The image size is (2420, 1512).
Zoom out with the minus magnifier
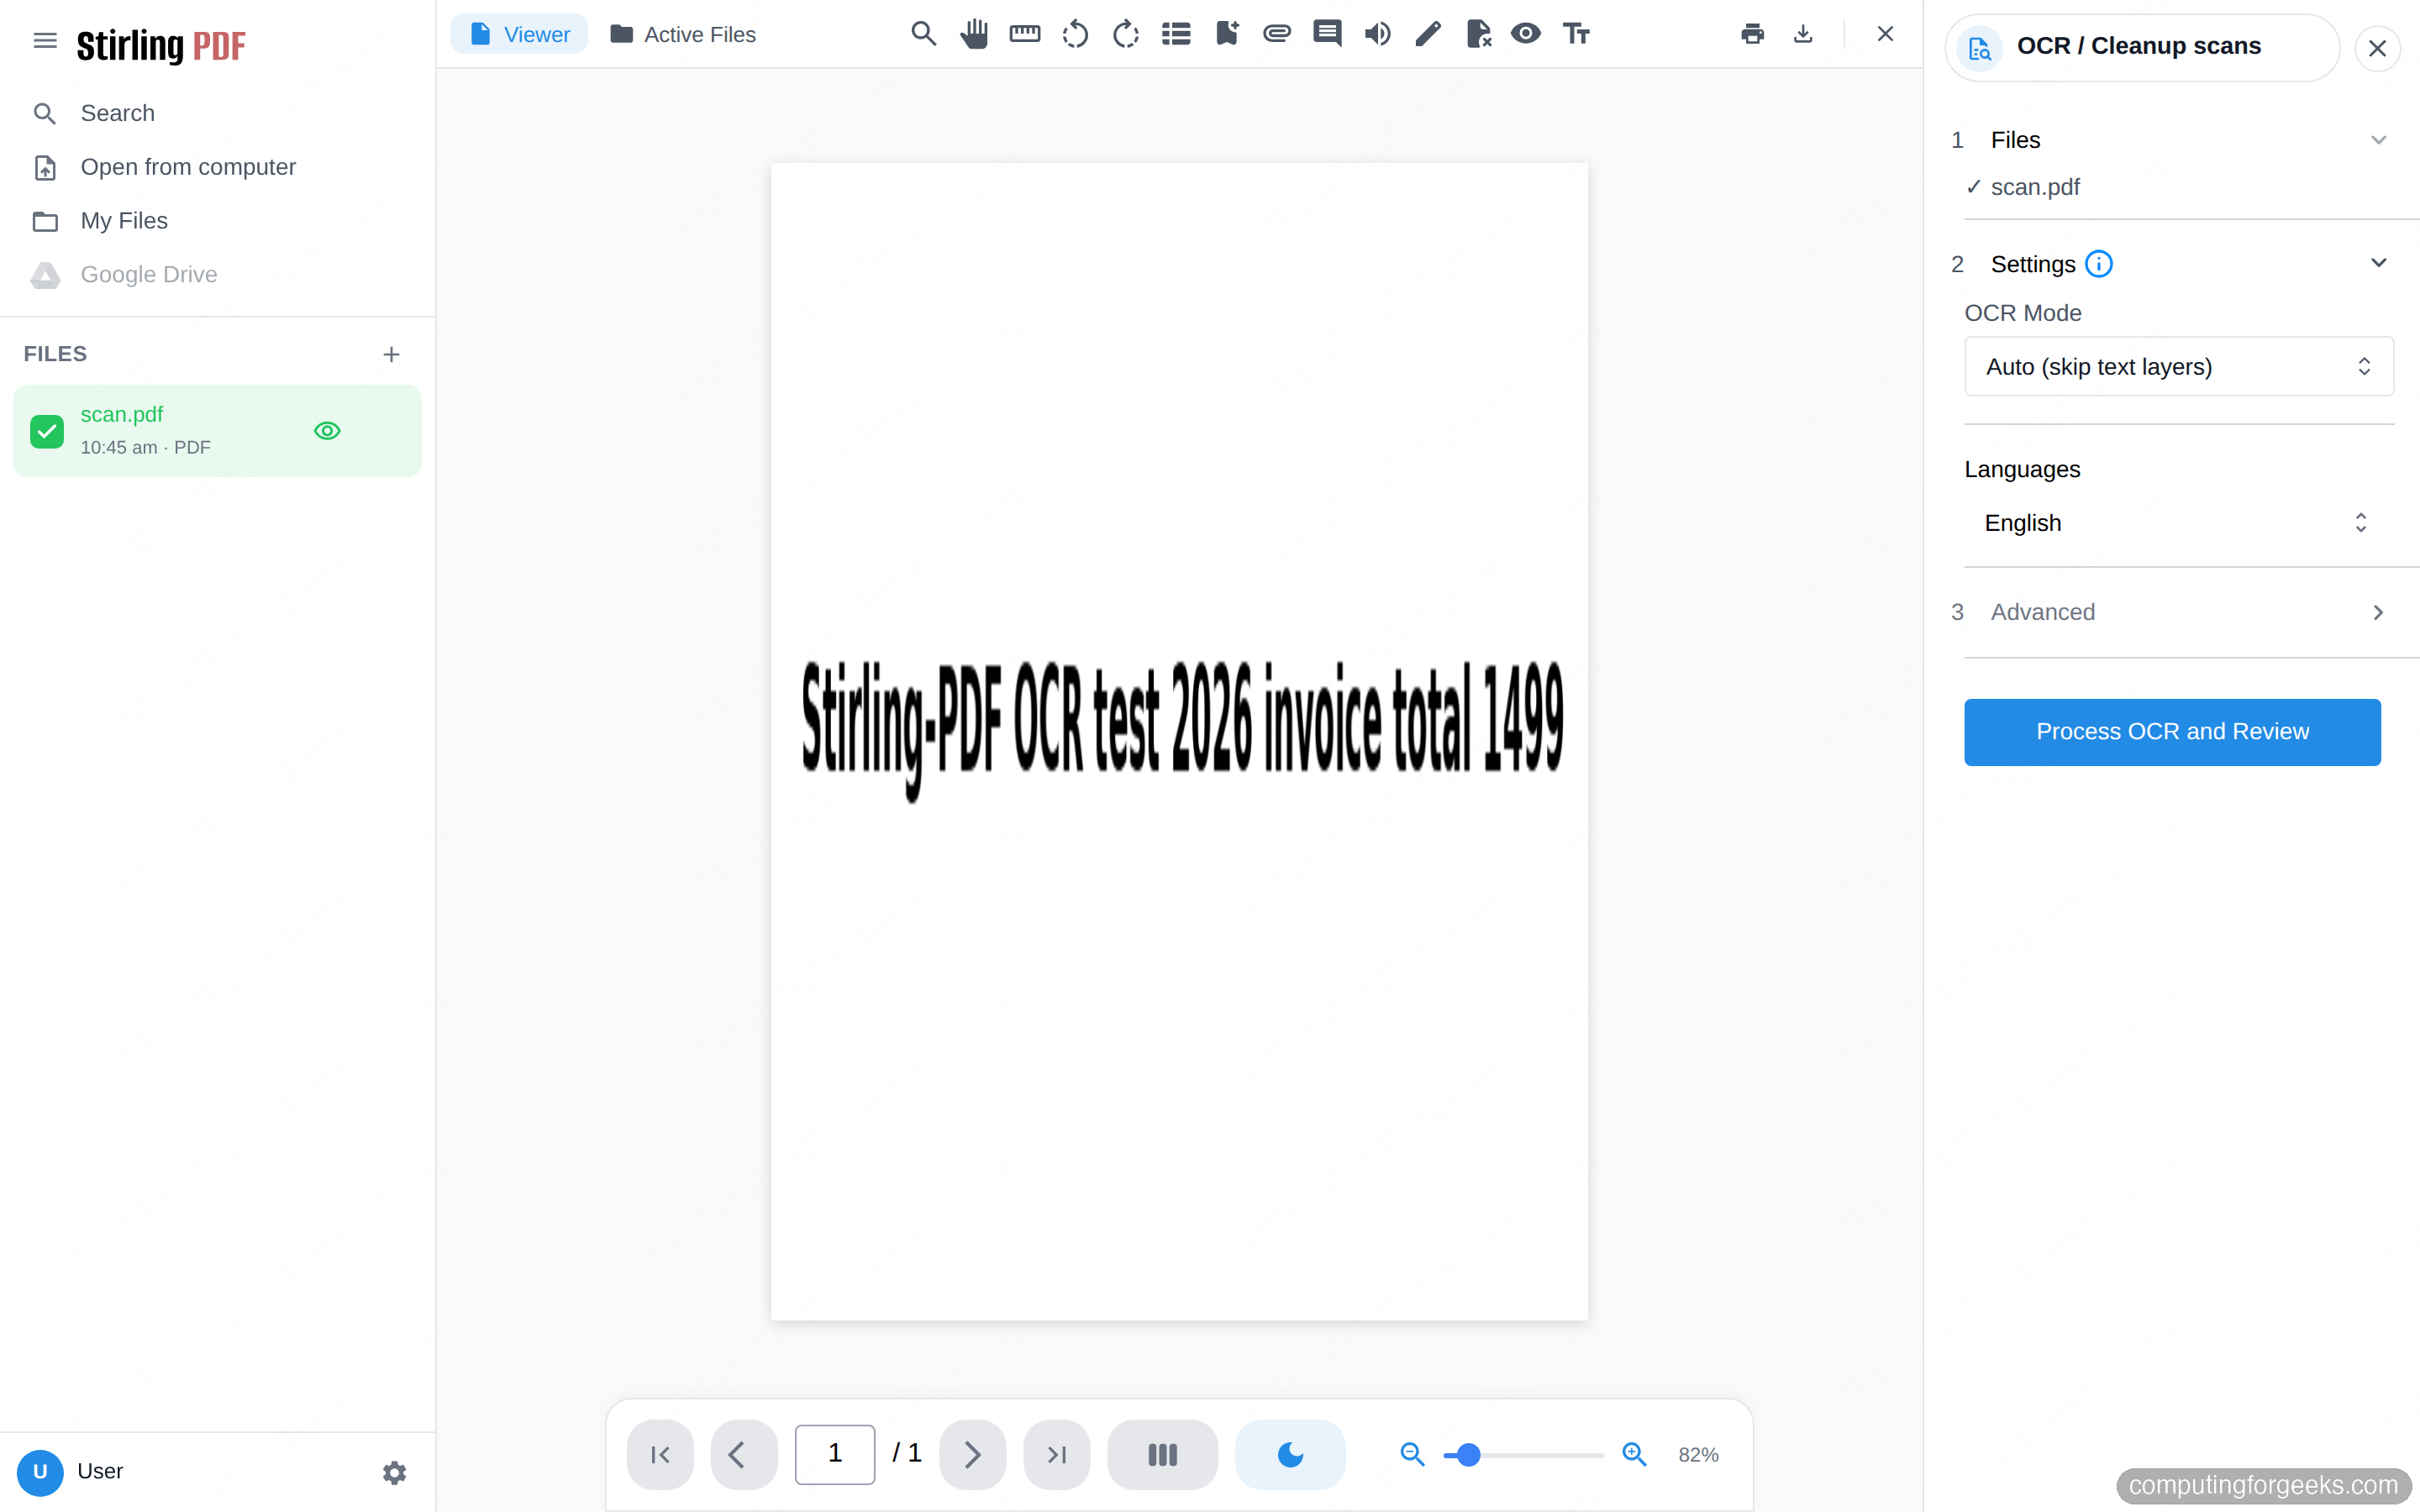(1412, 1454)
